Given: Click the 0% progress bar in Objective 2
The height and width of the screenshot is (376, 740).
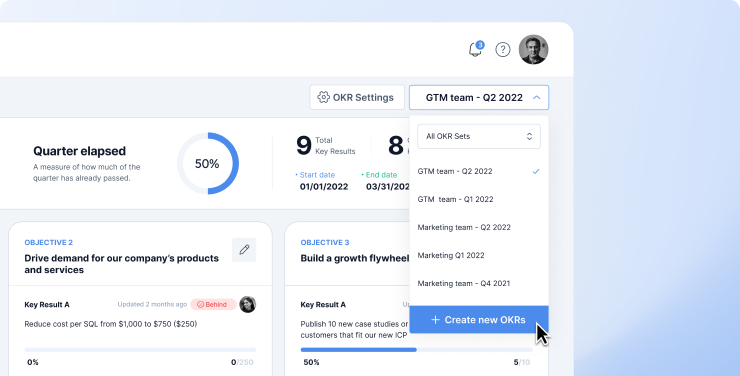Looking at the screenshot, I should (x=140, y=350).
